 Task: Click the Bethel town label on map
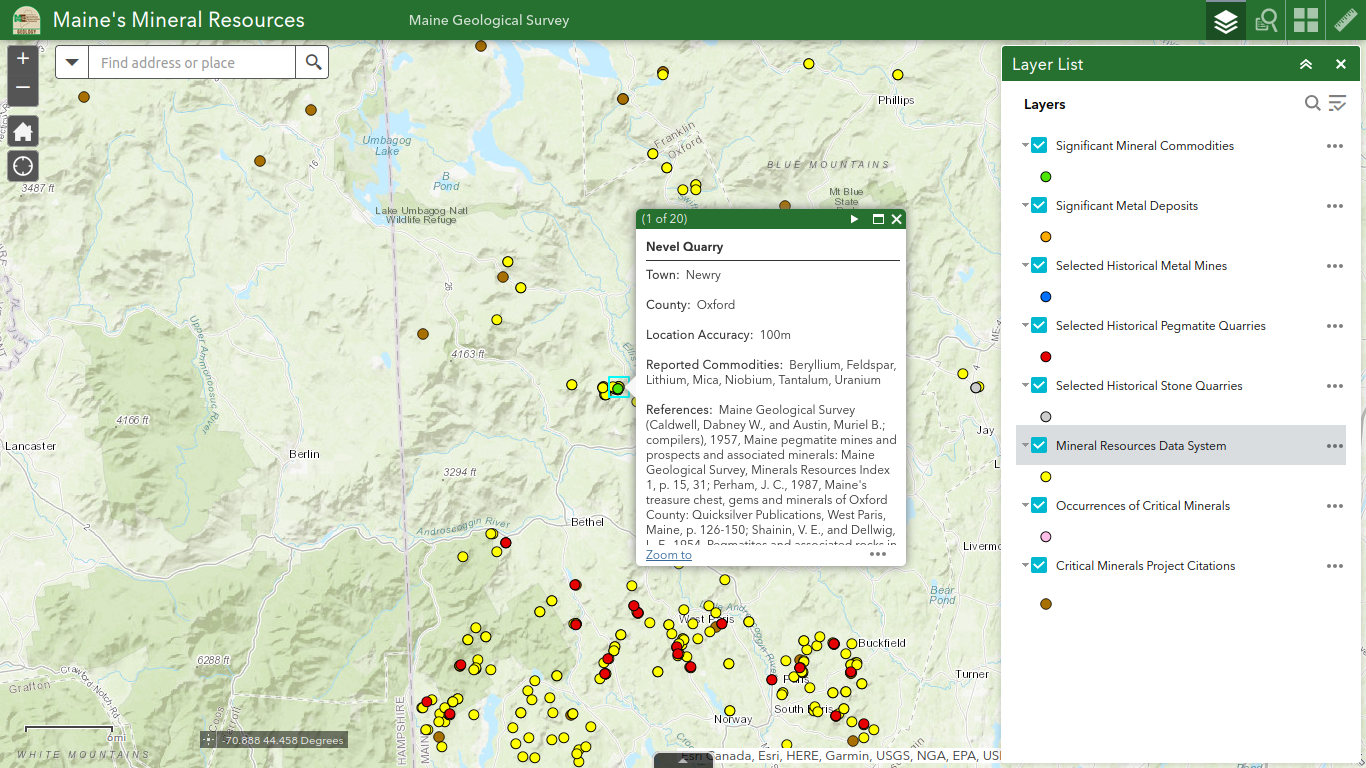[587, 521]
